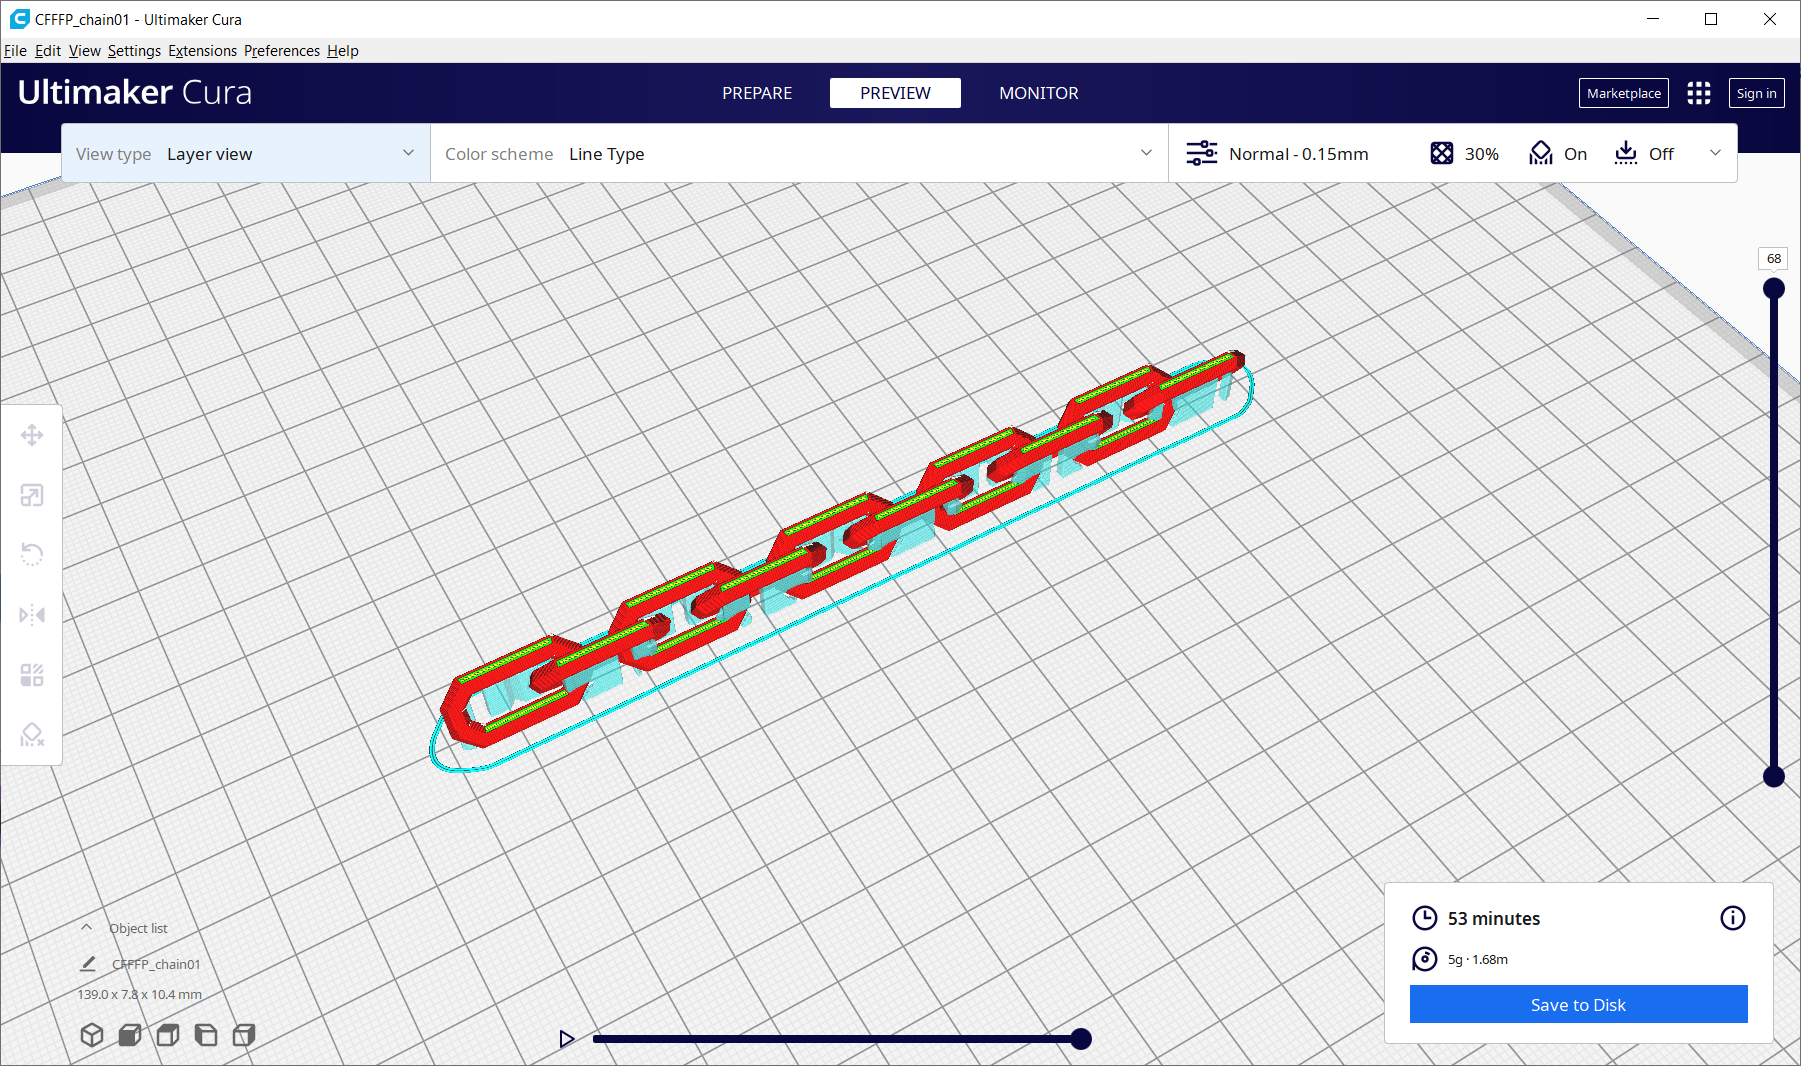Open Per Model Settings tool
This screenshot has height=1066, width=1801.
31,674
